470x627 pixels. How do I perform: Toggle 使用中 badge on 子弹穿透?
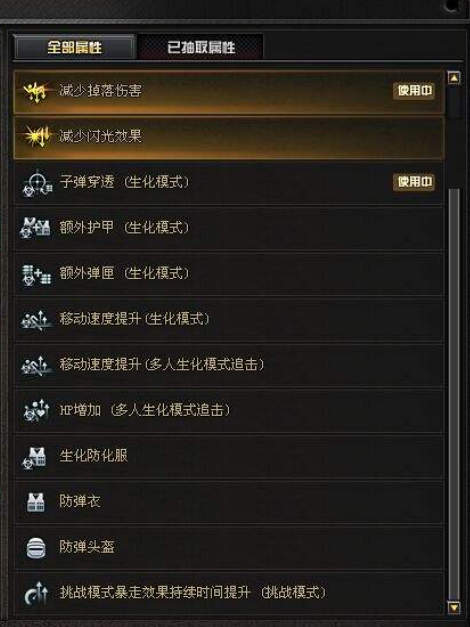414,182
